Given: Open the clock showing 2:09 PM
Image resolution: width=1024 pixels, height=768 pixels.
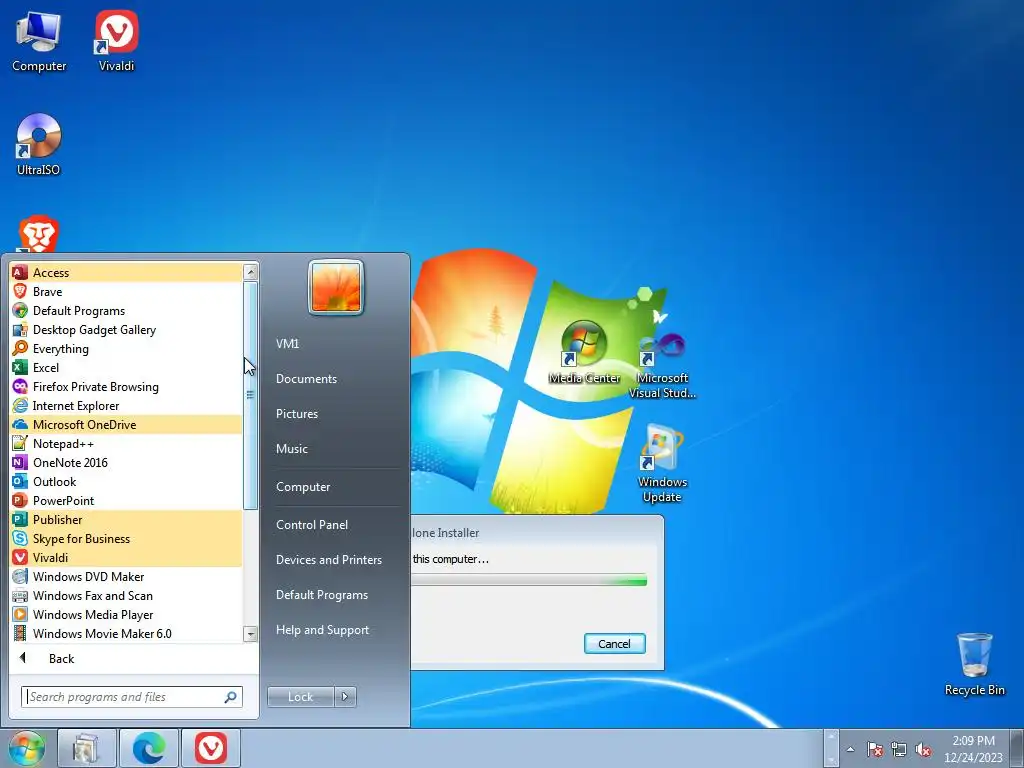Looking at the screenshot, I should tap(973, 748).
